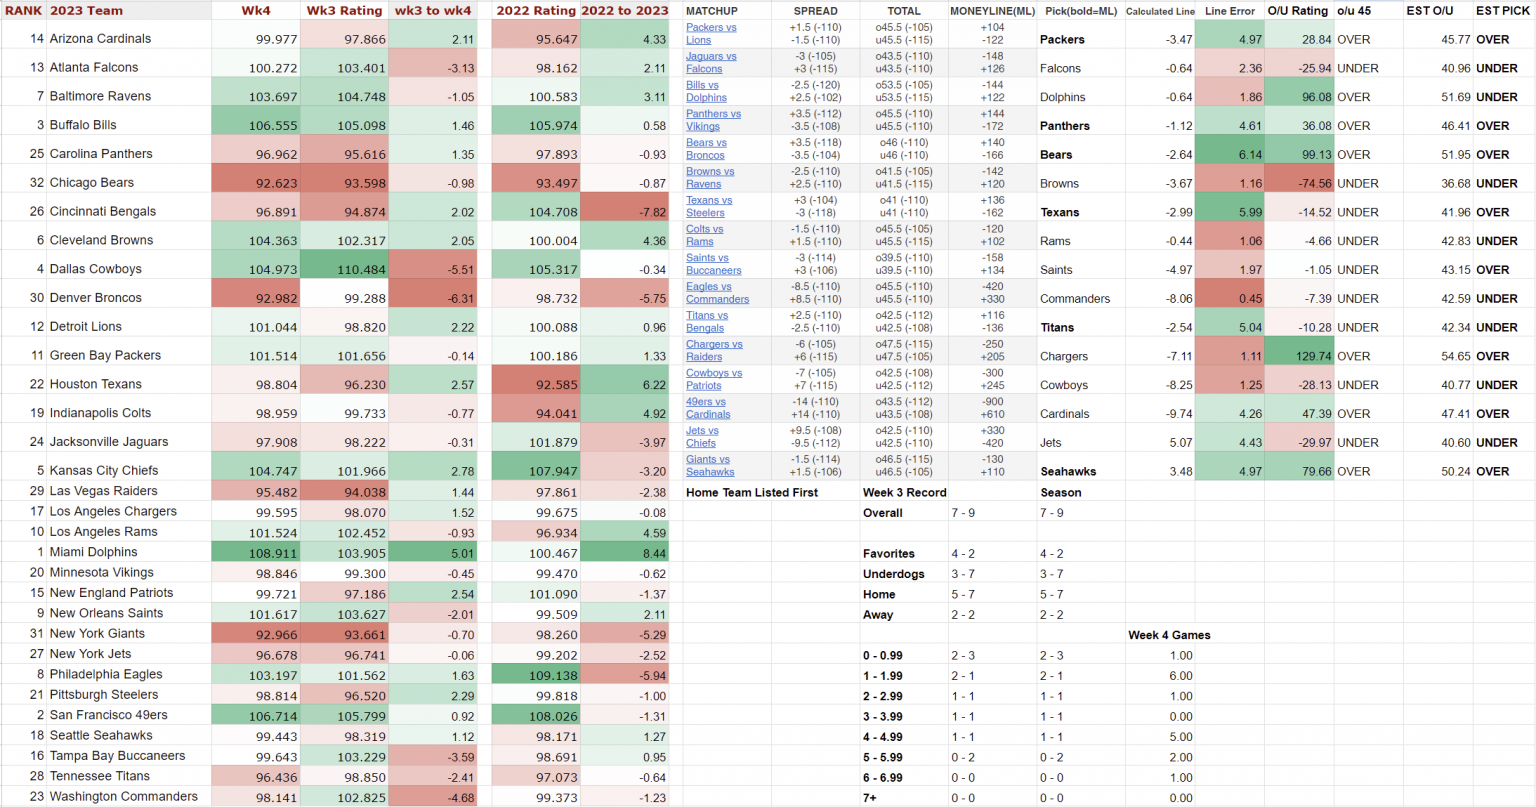1536x807 pixels.
Task: Click the Week 3 Record label
Action: (904, 493)
